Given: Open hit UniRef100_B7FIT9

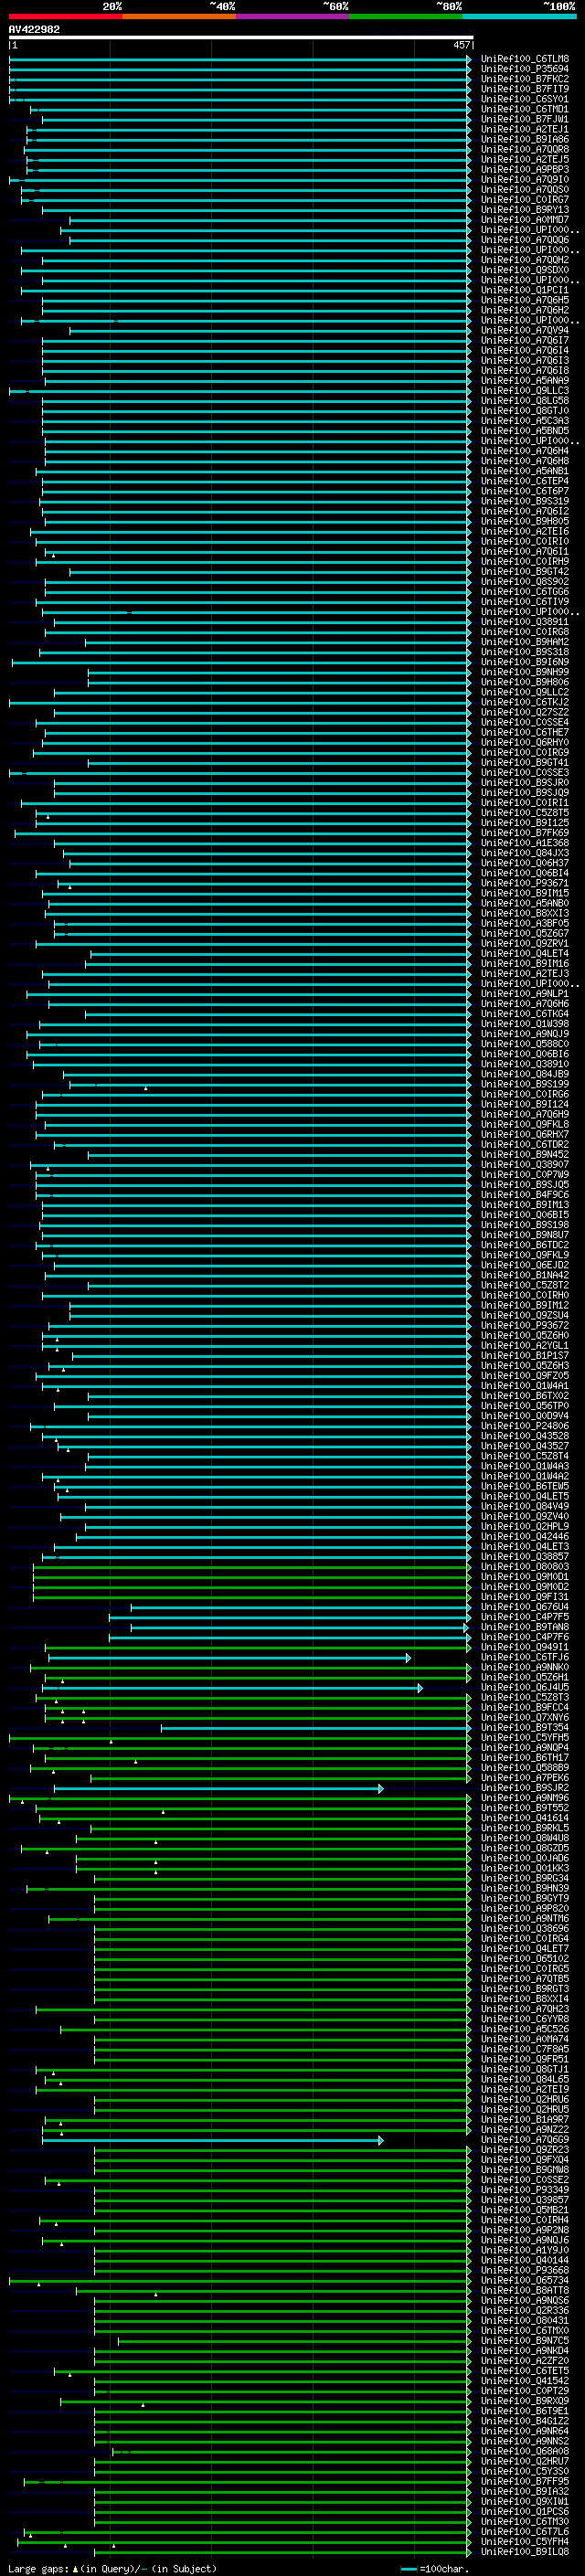Looking at the screenshot, I should (524, 89).
